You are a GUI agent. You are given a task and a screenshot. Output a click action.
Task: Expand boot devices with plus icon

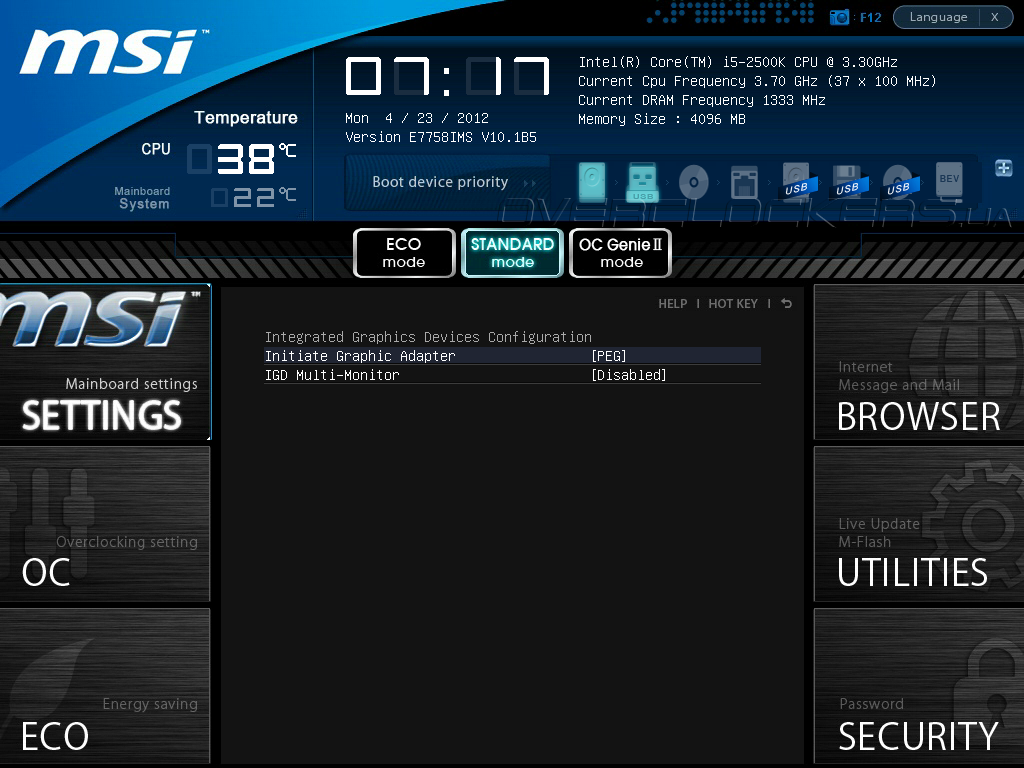pyautogui.click(x=1004, y=168)
